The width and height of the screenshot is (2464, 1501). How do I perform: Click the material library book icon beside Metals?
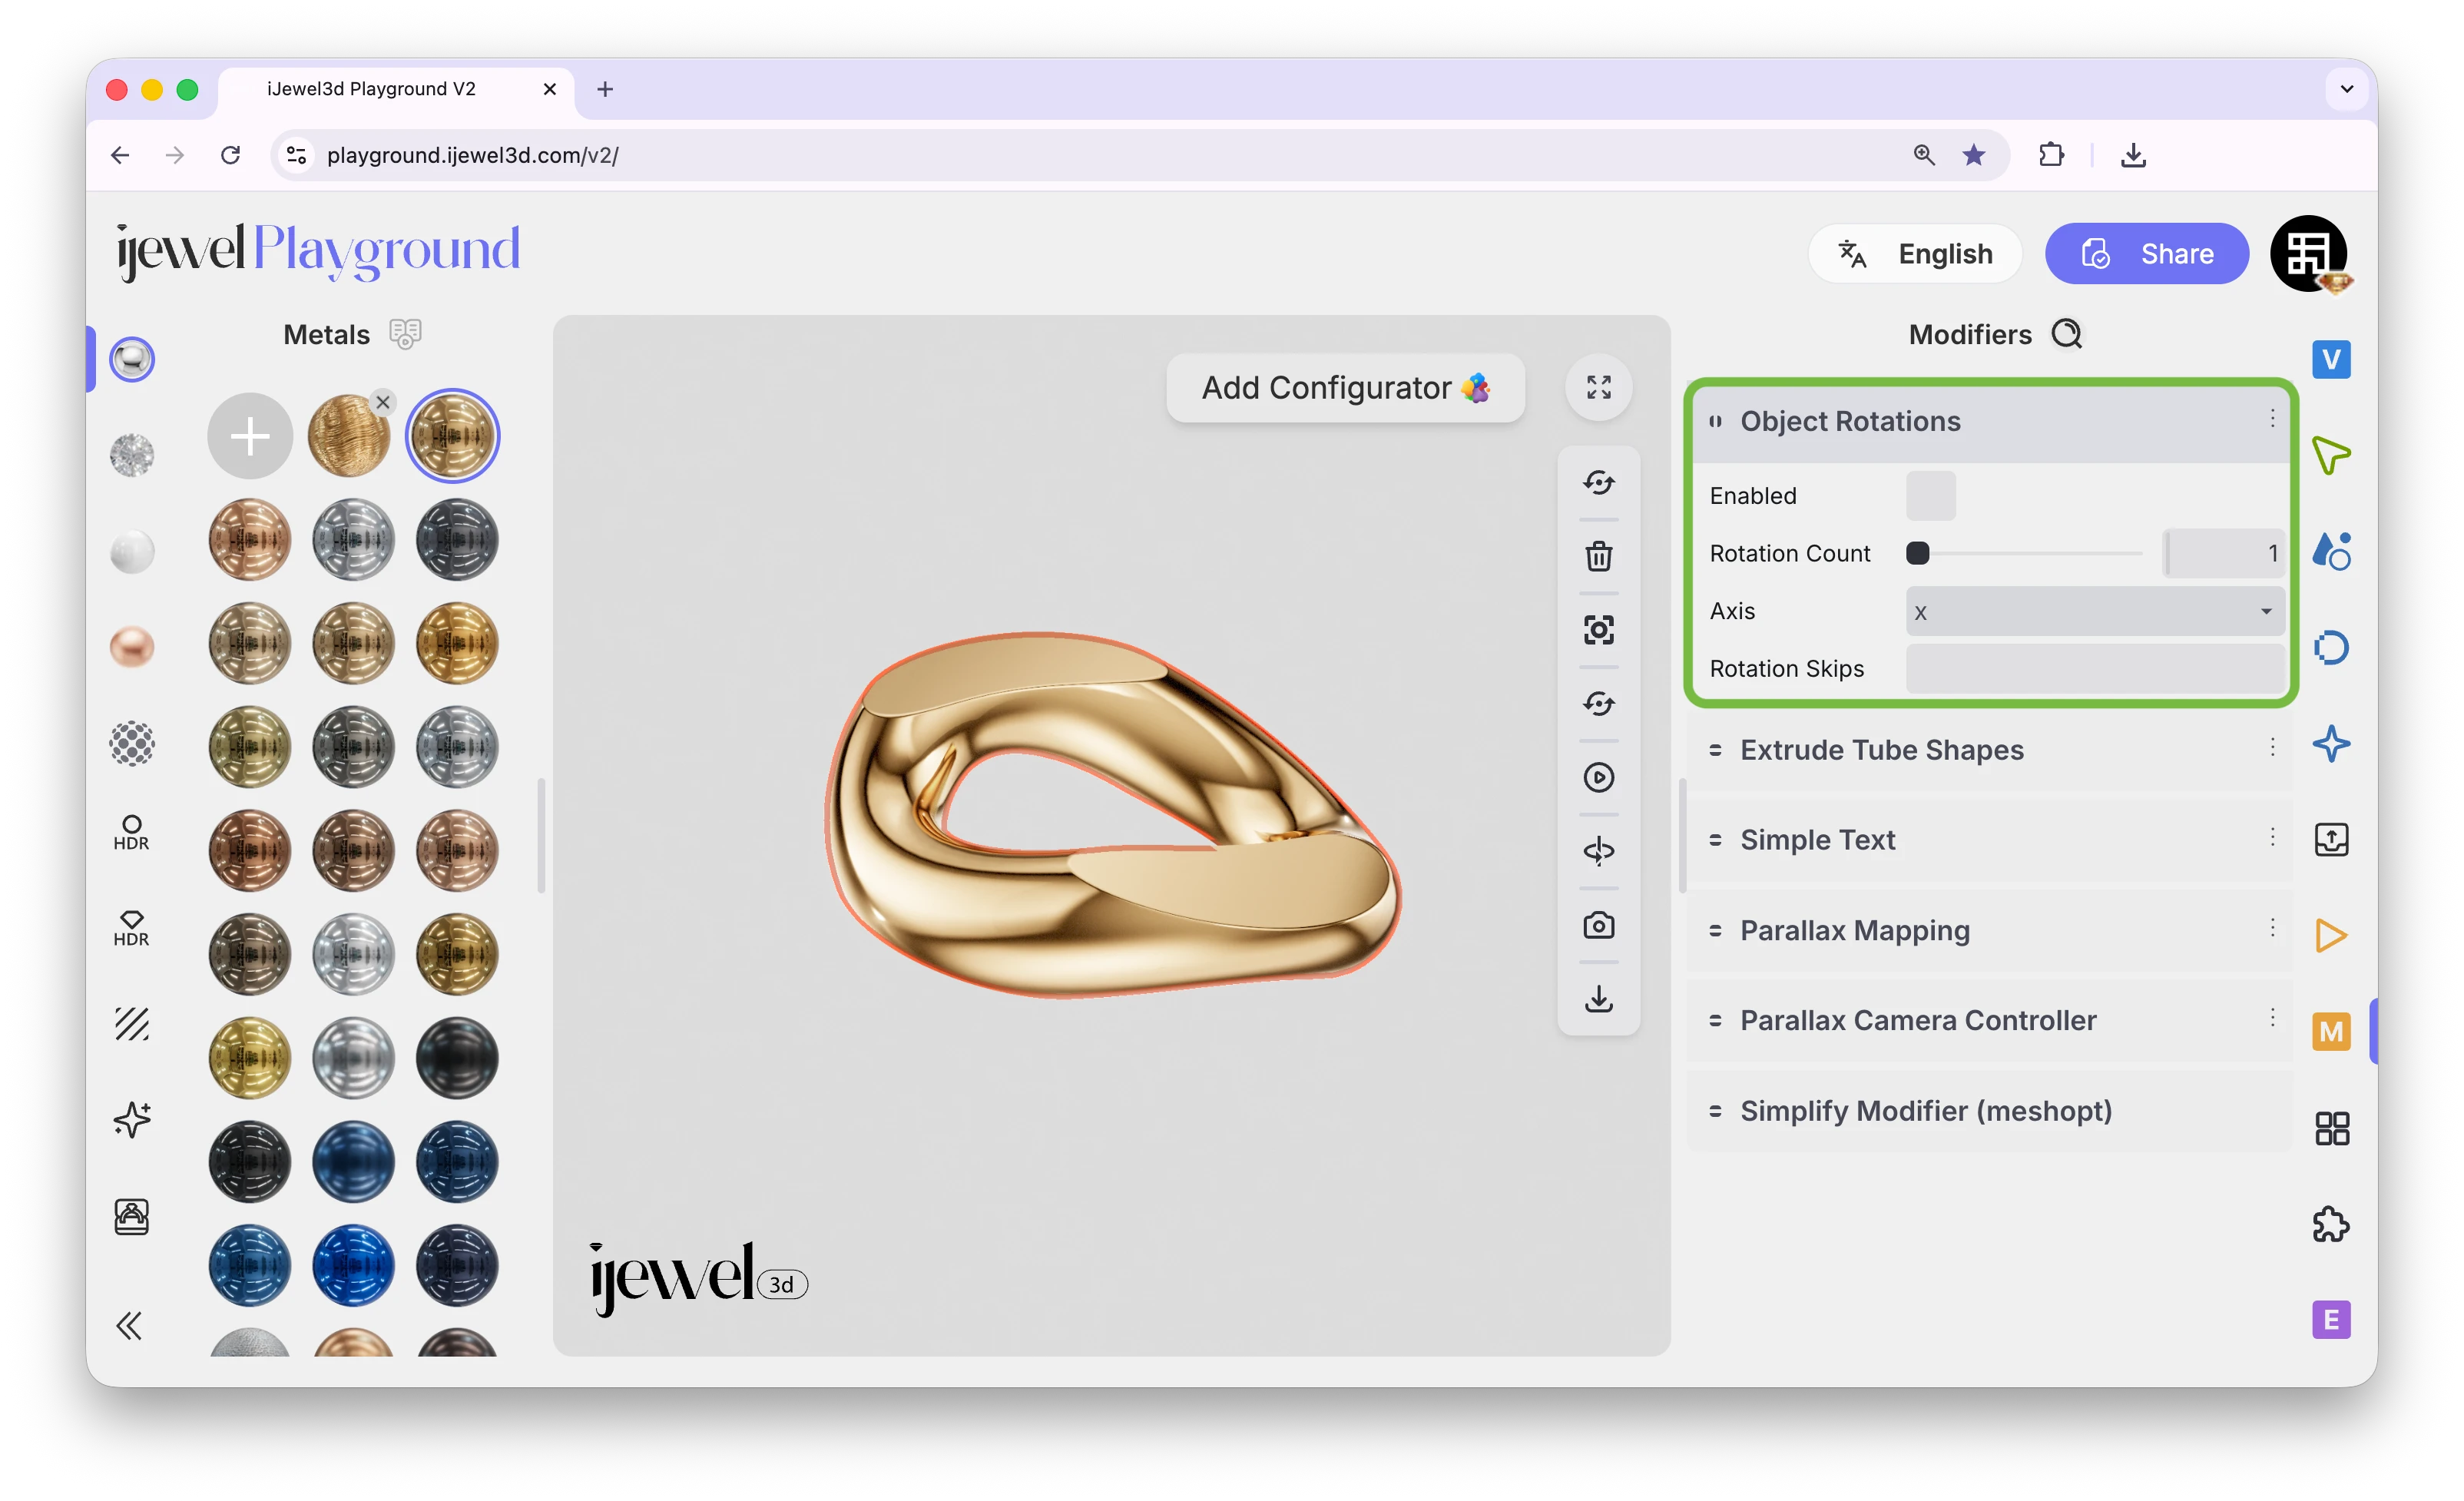click(405, 334)
